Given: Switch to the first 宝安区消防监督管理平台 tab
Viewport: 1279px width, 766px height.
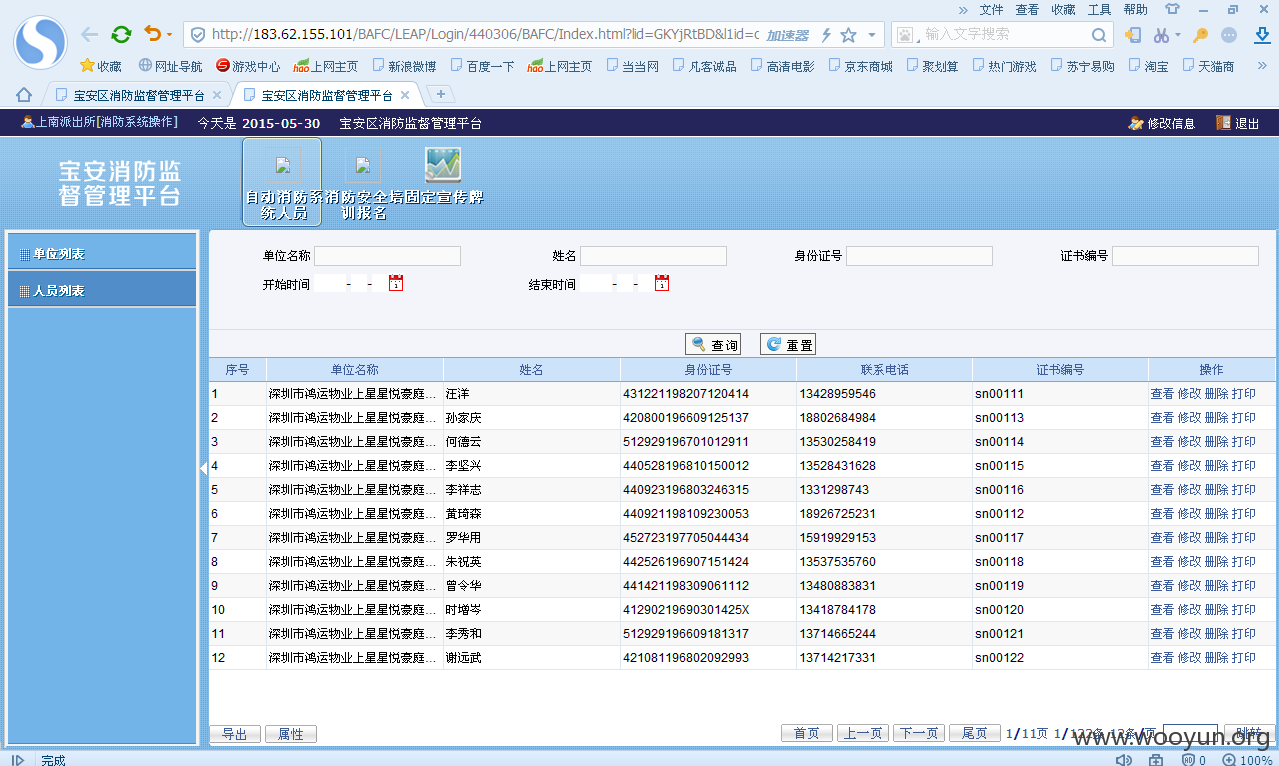Looking at the screenshot, I should (x=139, y=96).
